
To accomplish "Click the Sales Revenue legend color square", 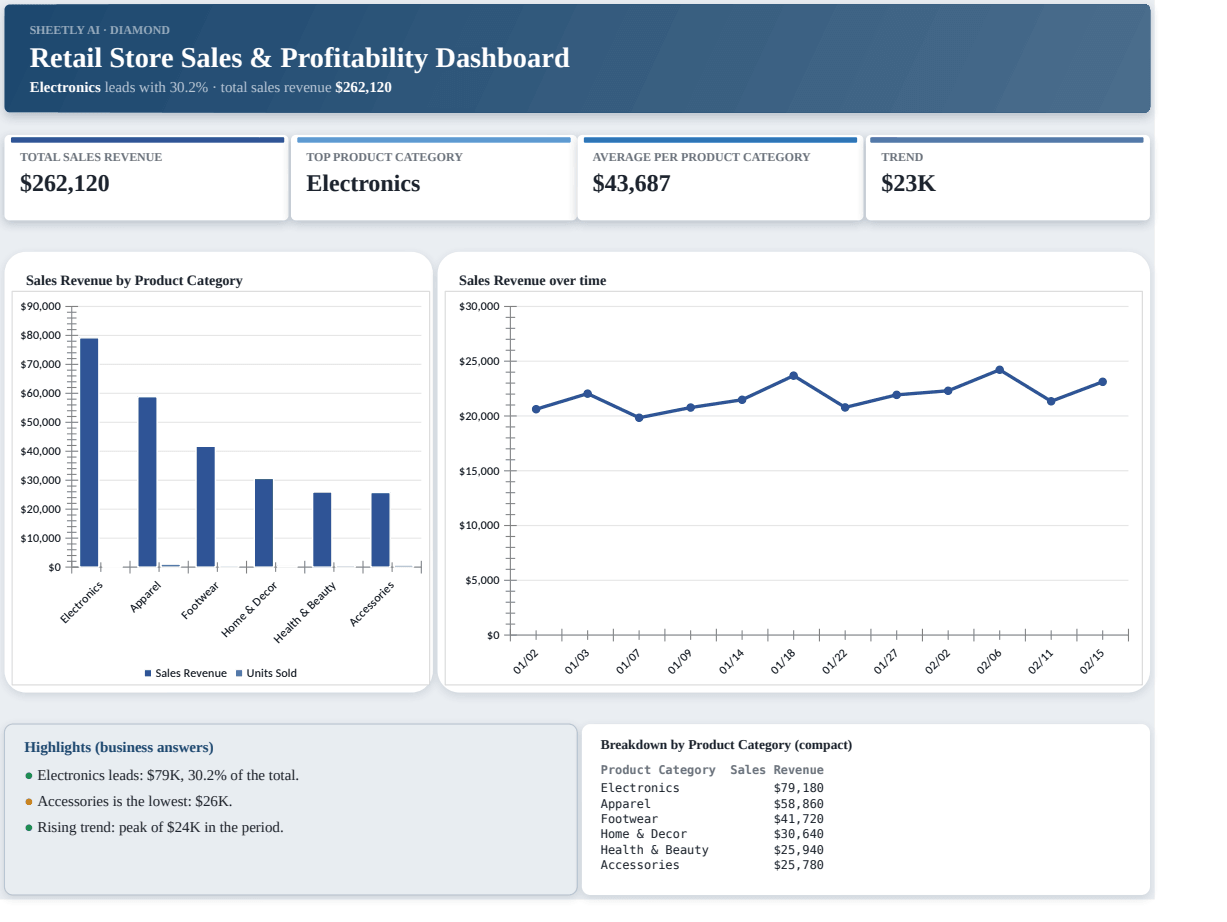I will 148,674.
